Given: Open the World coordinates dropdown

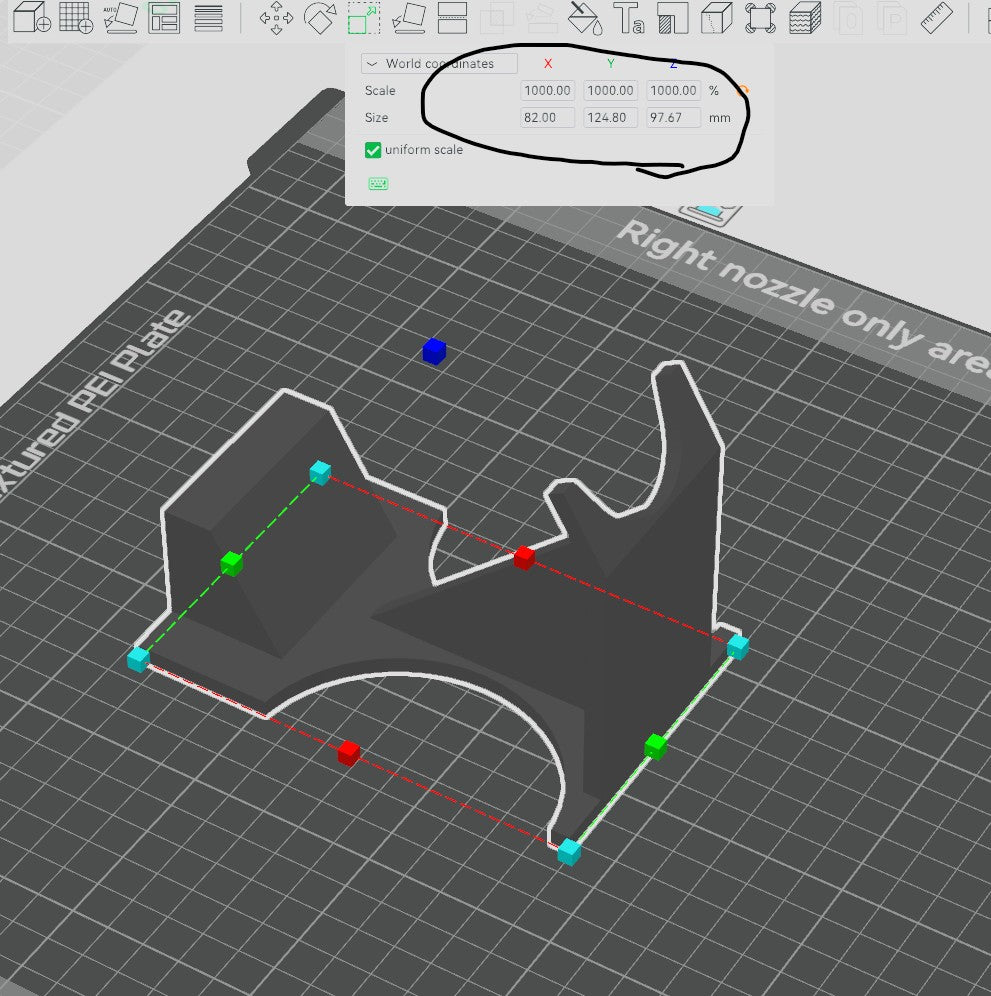Looking at the screenshot, I should click(439, 64).
